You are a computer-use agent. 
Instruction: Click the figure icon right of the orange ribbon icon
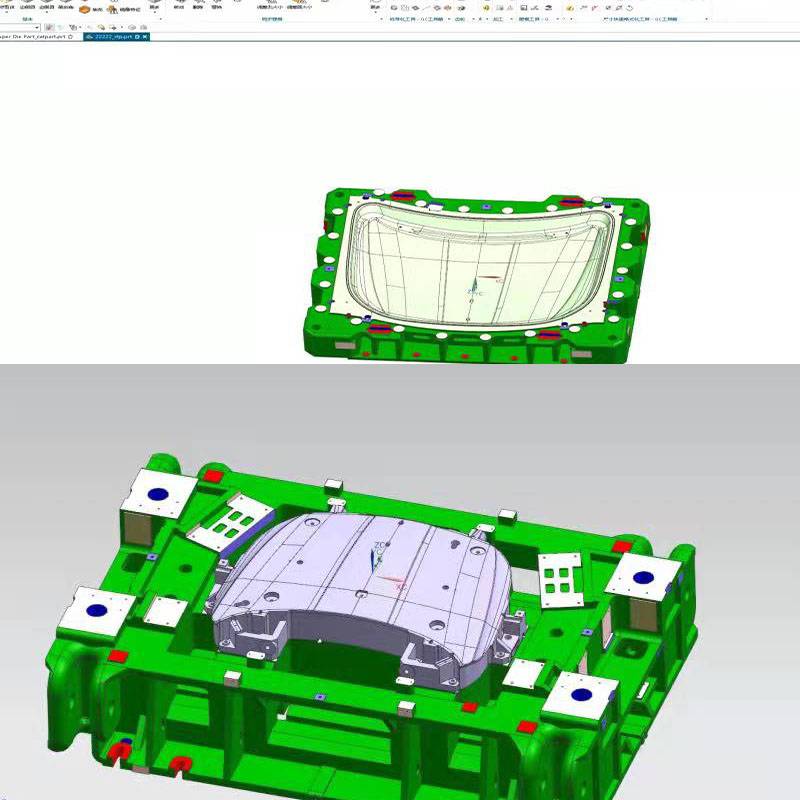pos(112,8)
